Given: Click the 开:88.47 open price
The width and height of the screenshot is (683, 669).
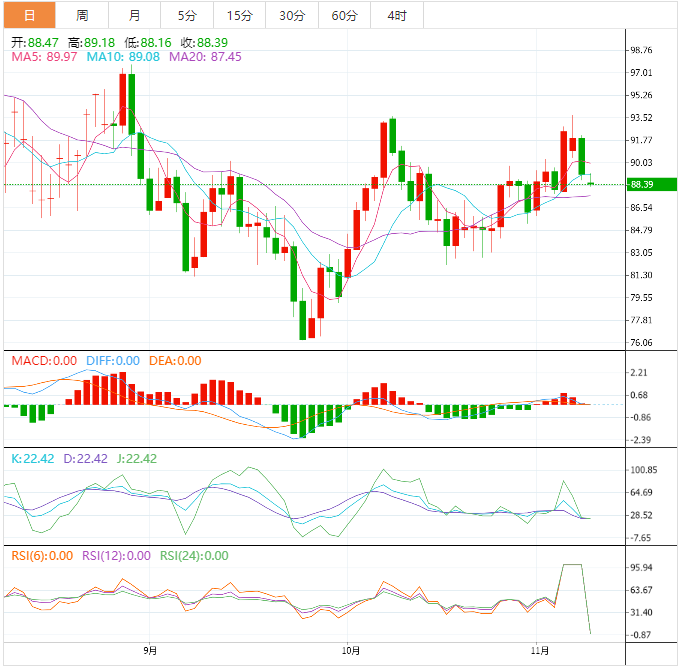Looking at the screenshot, I should [34, 43].
